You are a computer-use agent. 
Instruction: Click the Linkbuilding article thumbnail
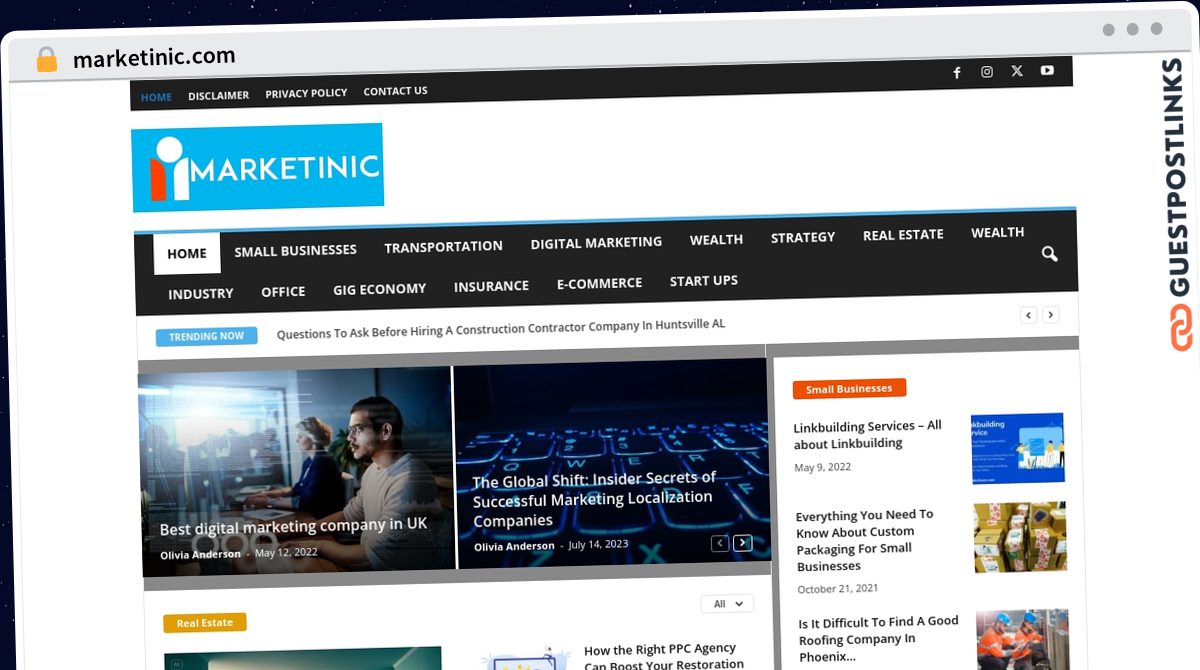[1017, 448]
